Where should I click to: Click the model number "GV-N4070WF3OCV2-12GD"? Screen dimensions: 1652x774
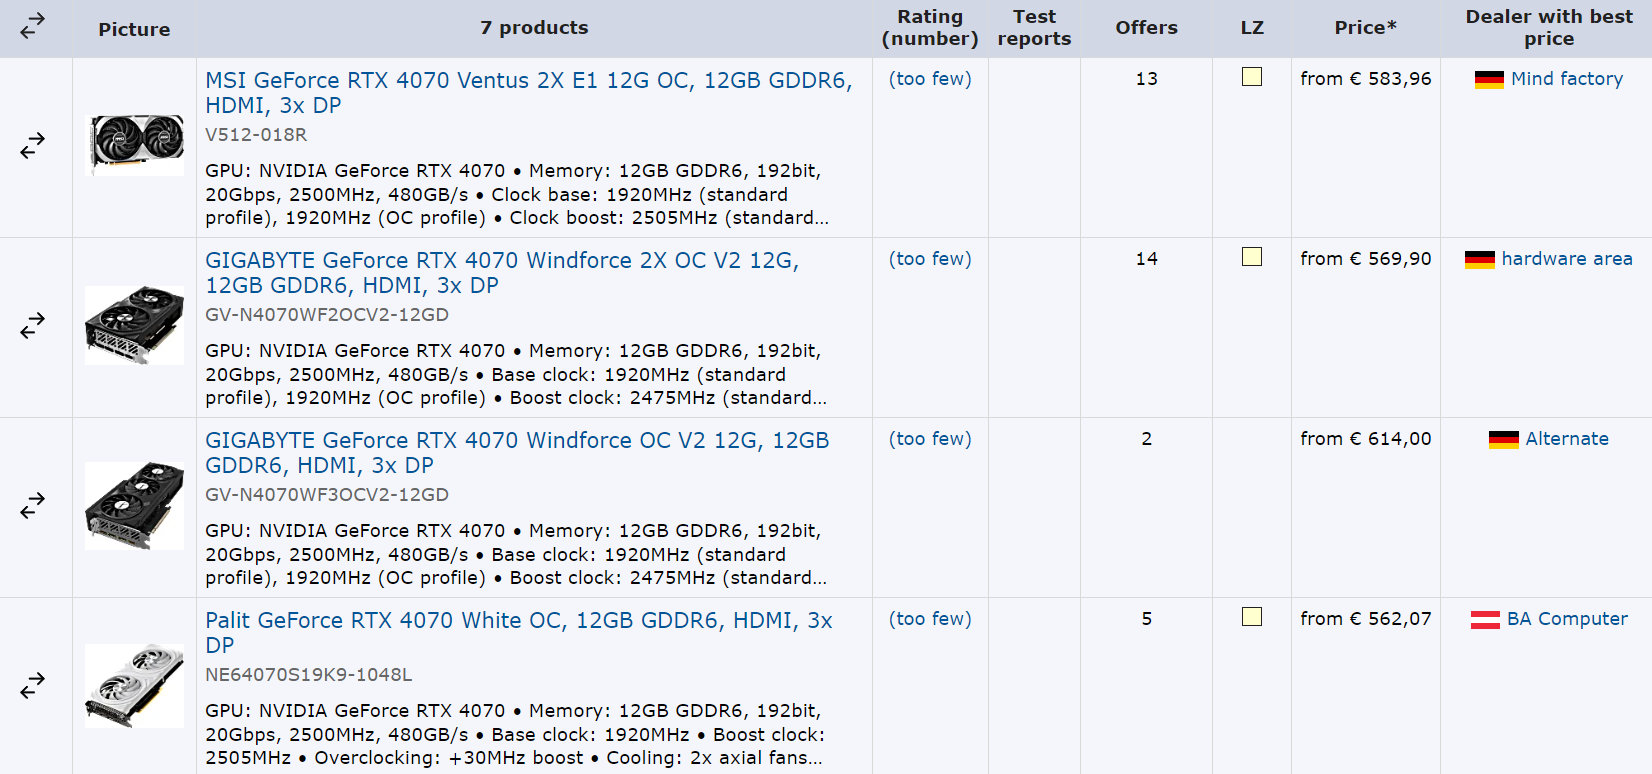point(327,495)
